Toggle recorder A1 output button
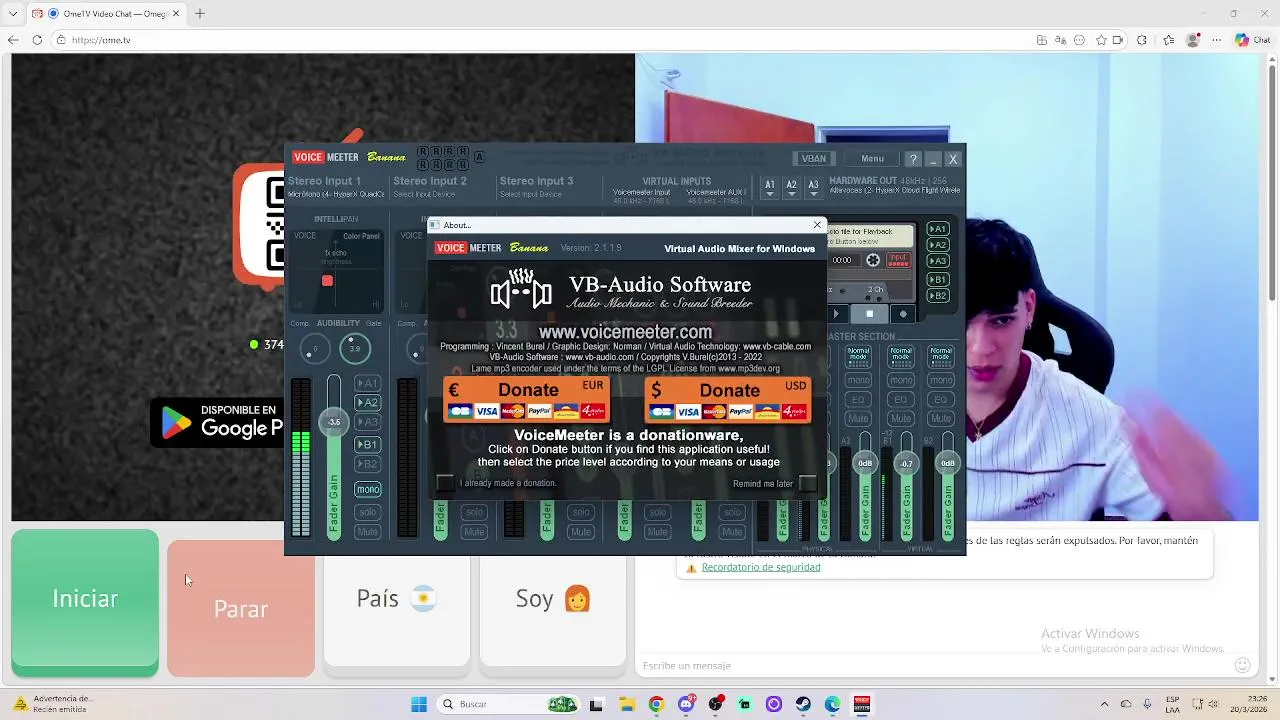Viewport: 1280px width, 720px height. [x=938, y=229]
